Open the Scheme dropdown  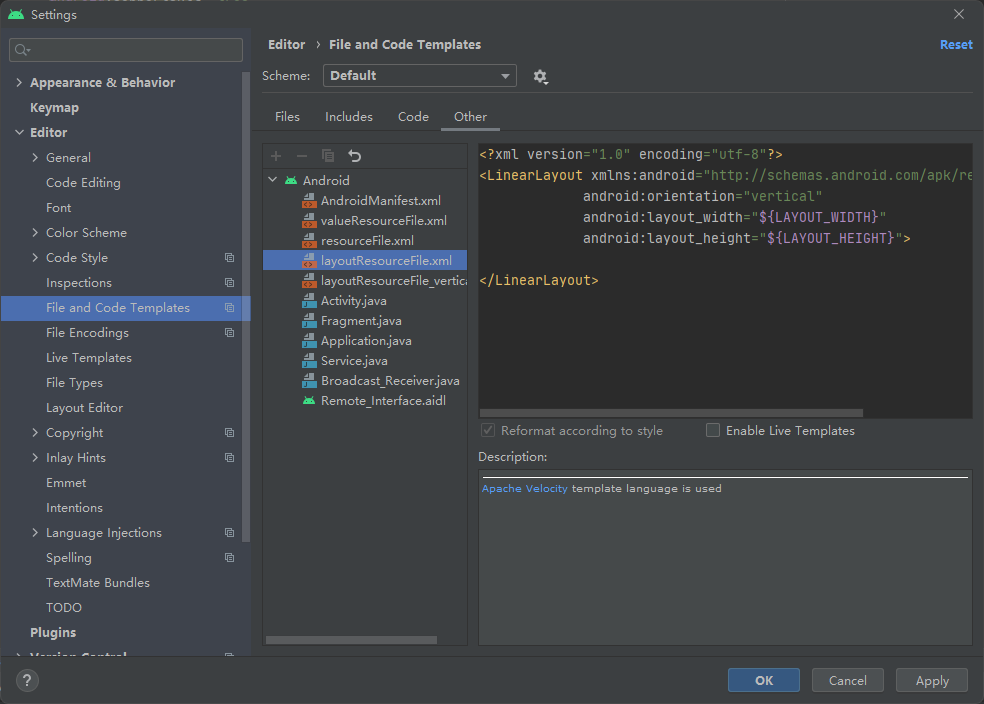(x=419, y=76)
